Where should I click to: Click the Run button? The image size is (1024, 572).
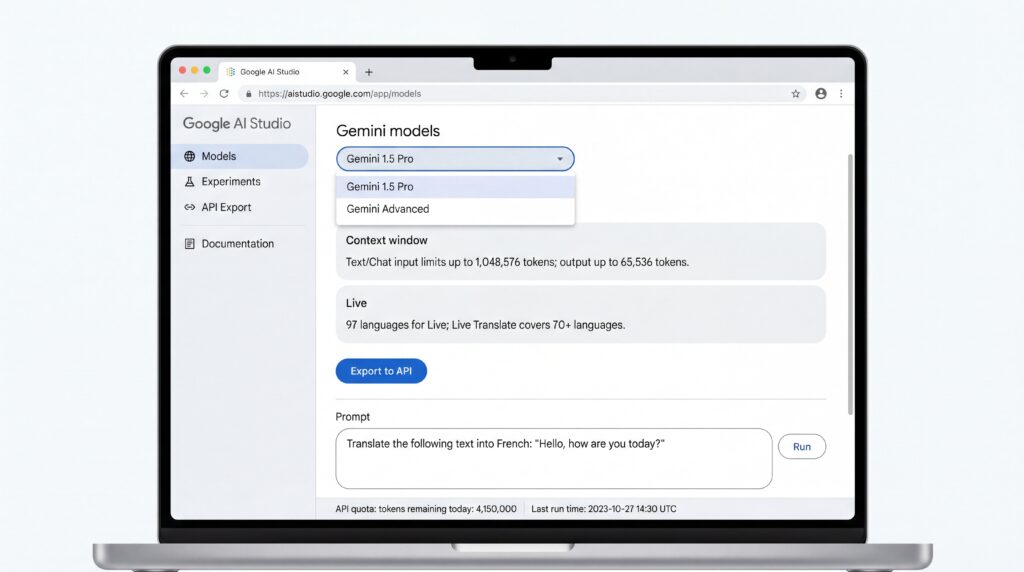click(x=802, y=447)
